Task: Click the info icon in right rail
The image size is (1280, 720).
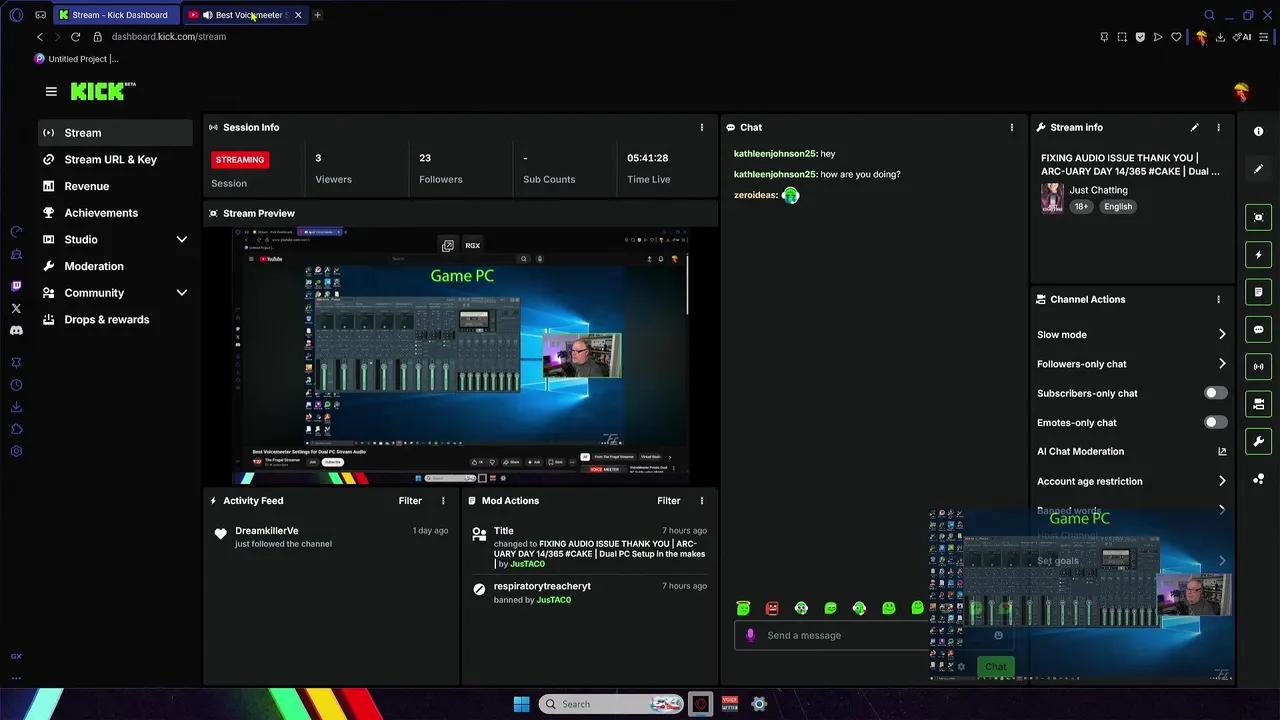Action: point(1258,131)
